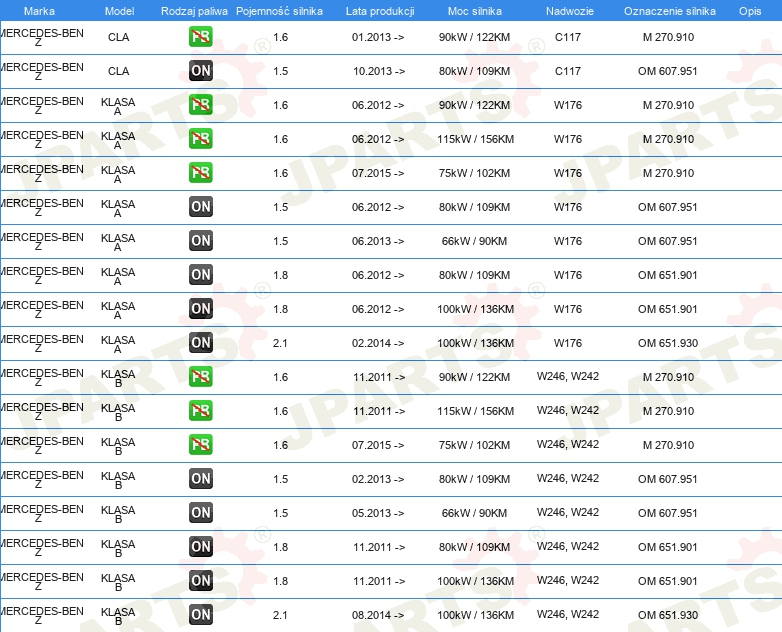Click the green PB fuel icon in the CLA 1.6 row

click(201, 37)
